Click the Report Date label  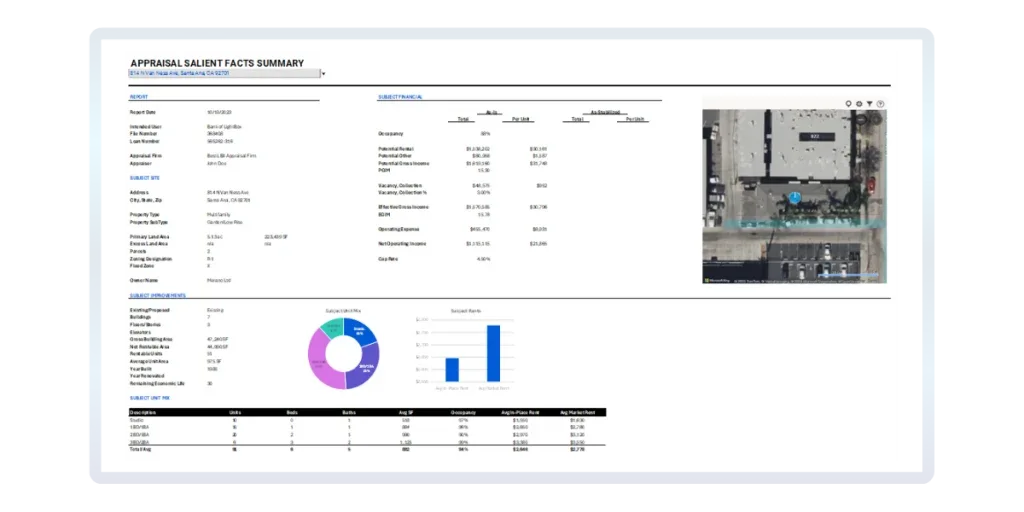pos(144,112)
